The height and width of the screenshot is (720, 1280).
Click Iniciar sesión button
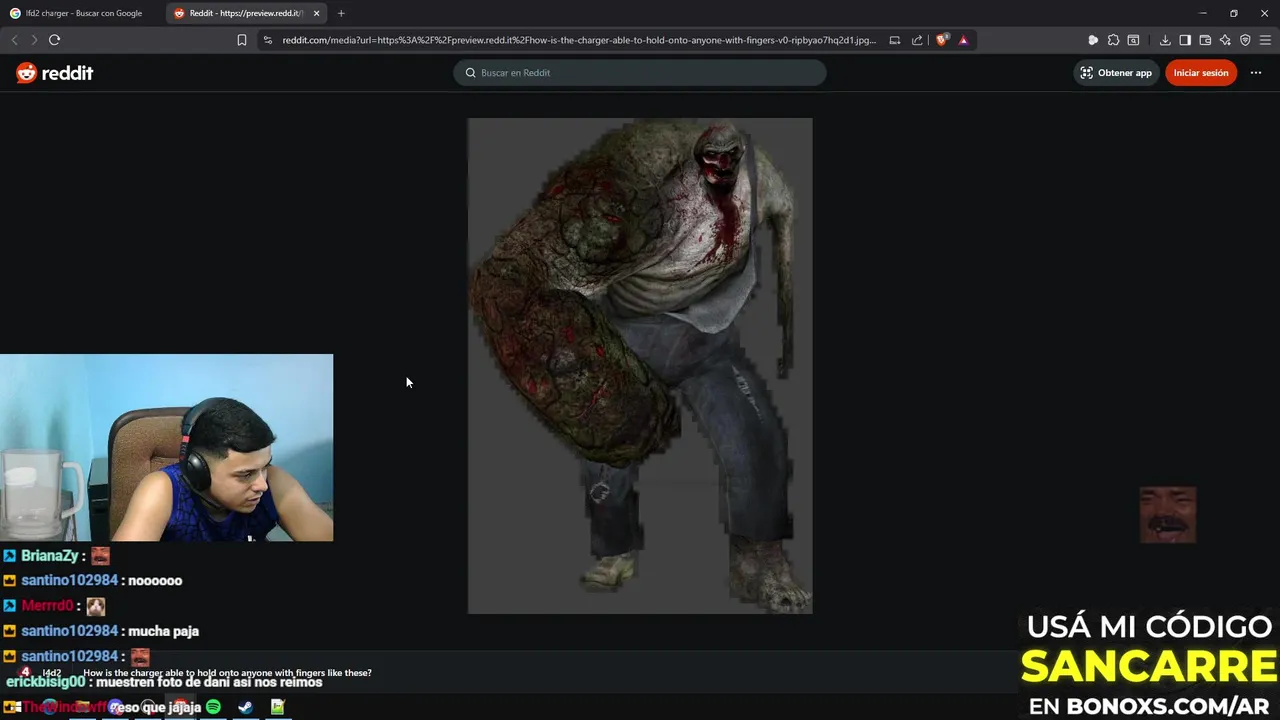[x=1201, y=73]
